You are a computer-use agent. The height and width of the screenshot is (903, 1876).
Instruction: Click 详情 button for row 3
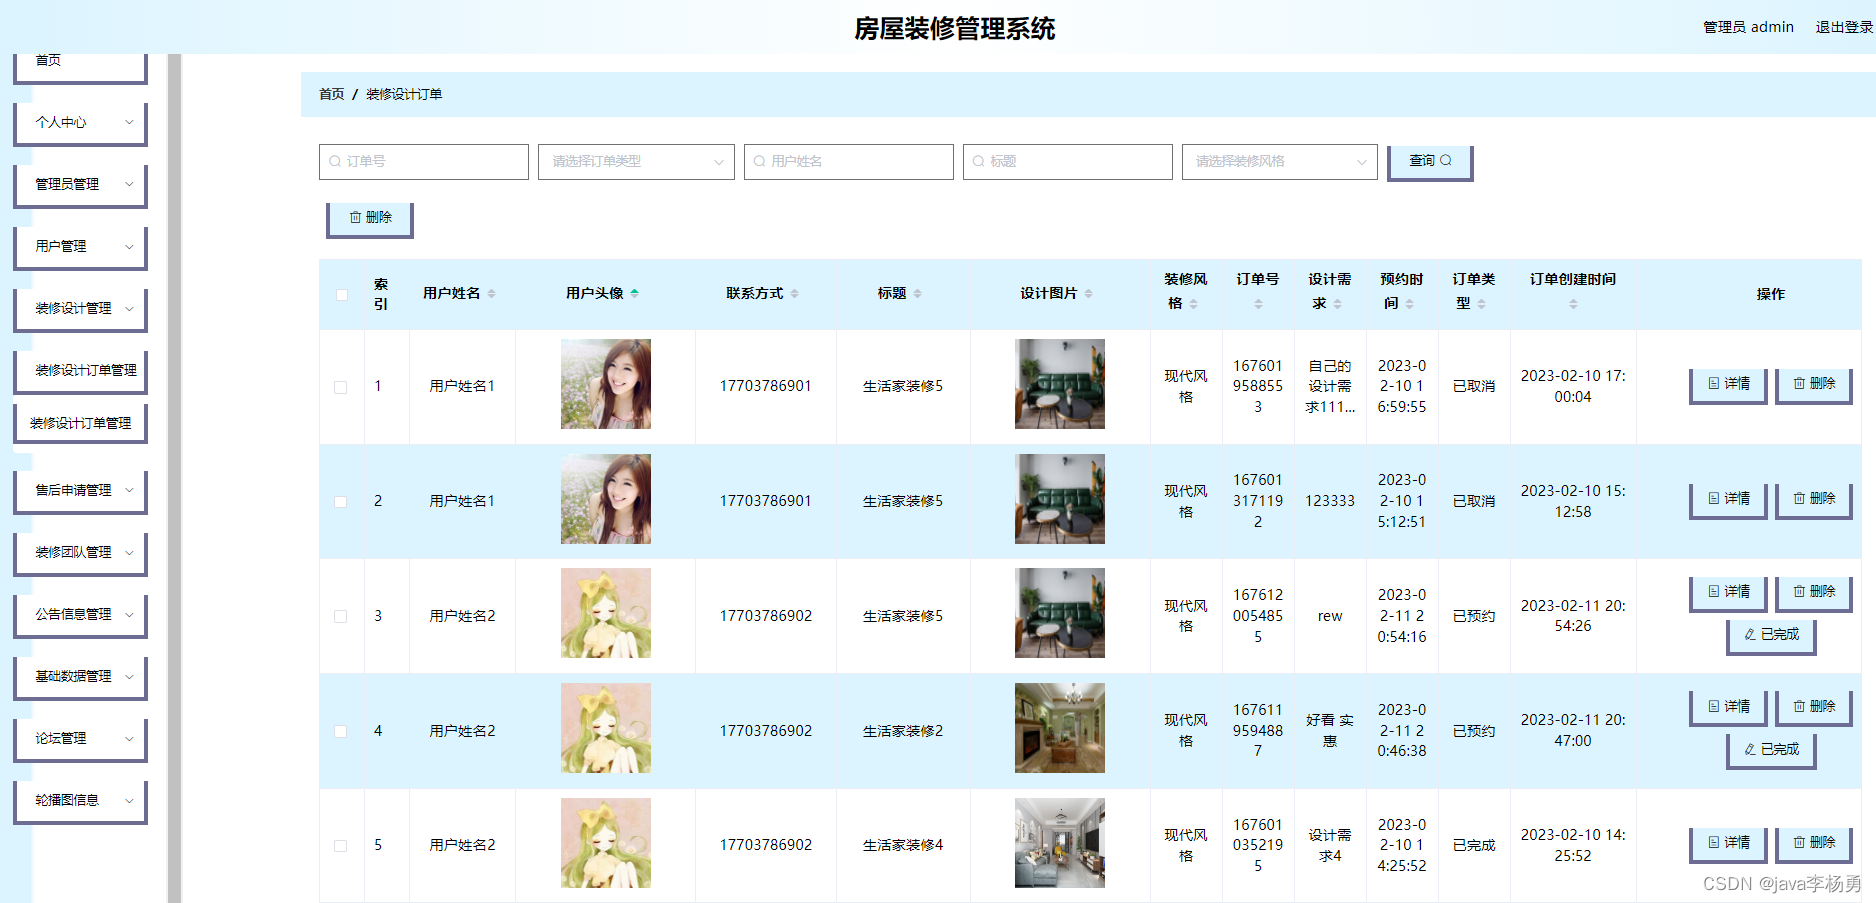coord(1728,593)
